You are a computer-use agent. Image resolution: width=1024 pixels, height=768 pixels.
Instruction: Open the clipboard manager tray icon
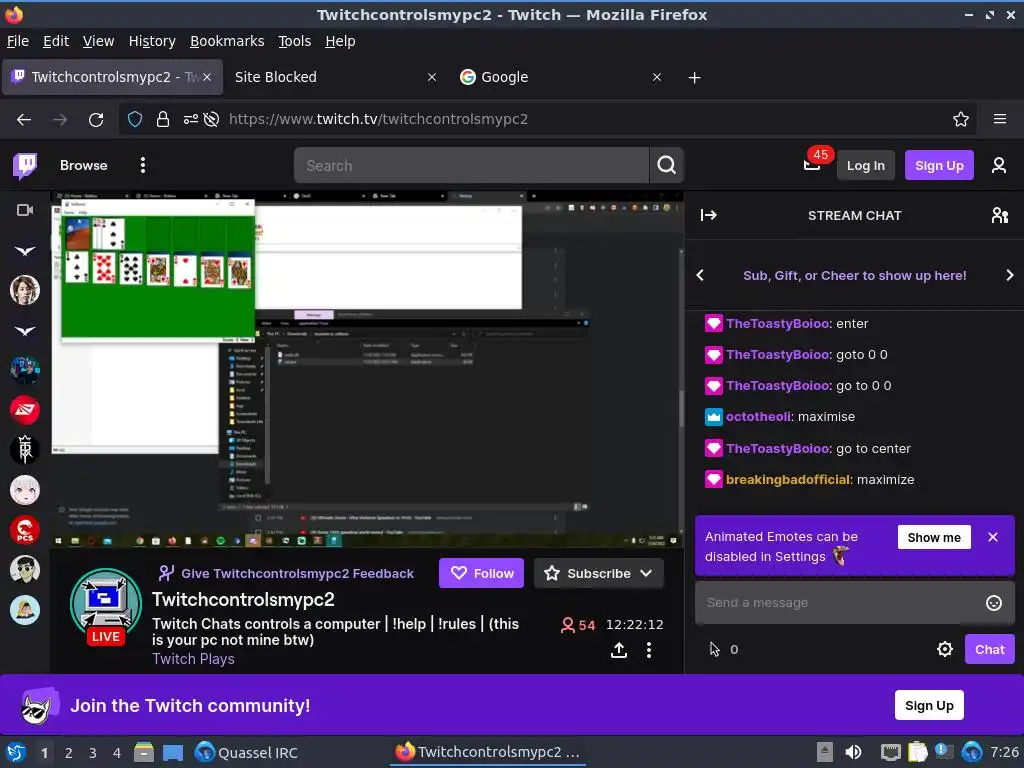pos(918,752)
